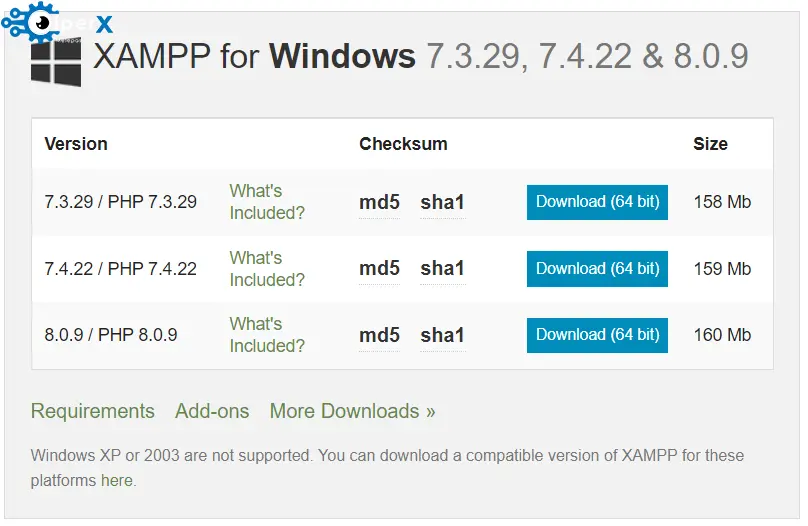Open sha1 checksum for version 7.3.29

click(442, 203)
